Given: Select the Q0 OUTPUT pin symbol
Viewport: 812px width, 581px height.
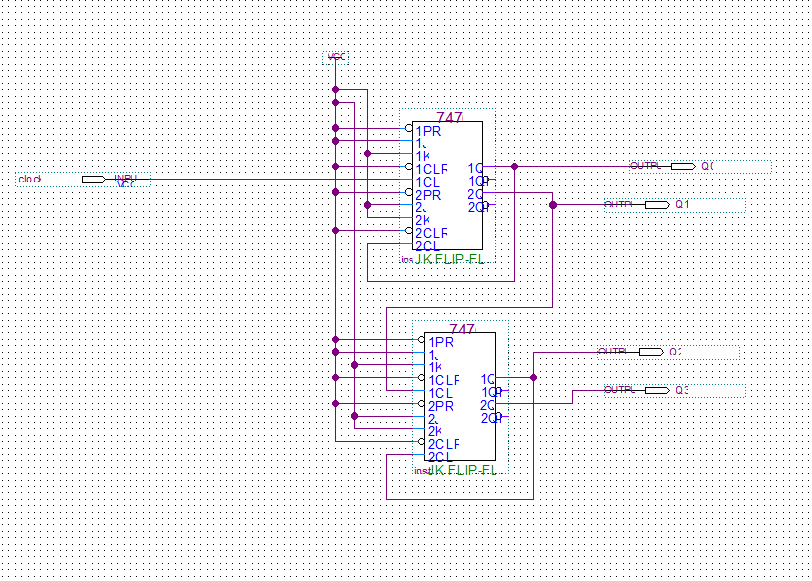Looking at the screenshot, I should click(x=684, y=164).
